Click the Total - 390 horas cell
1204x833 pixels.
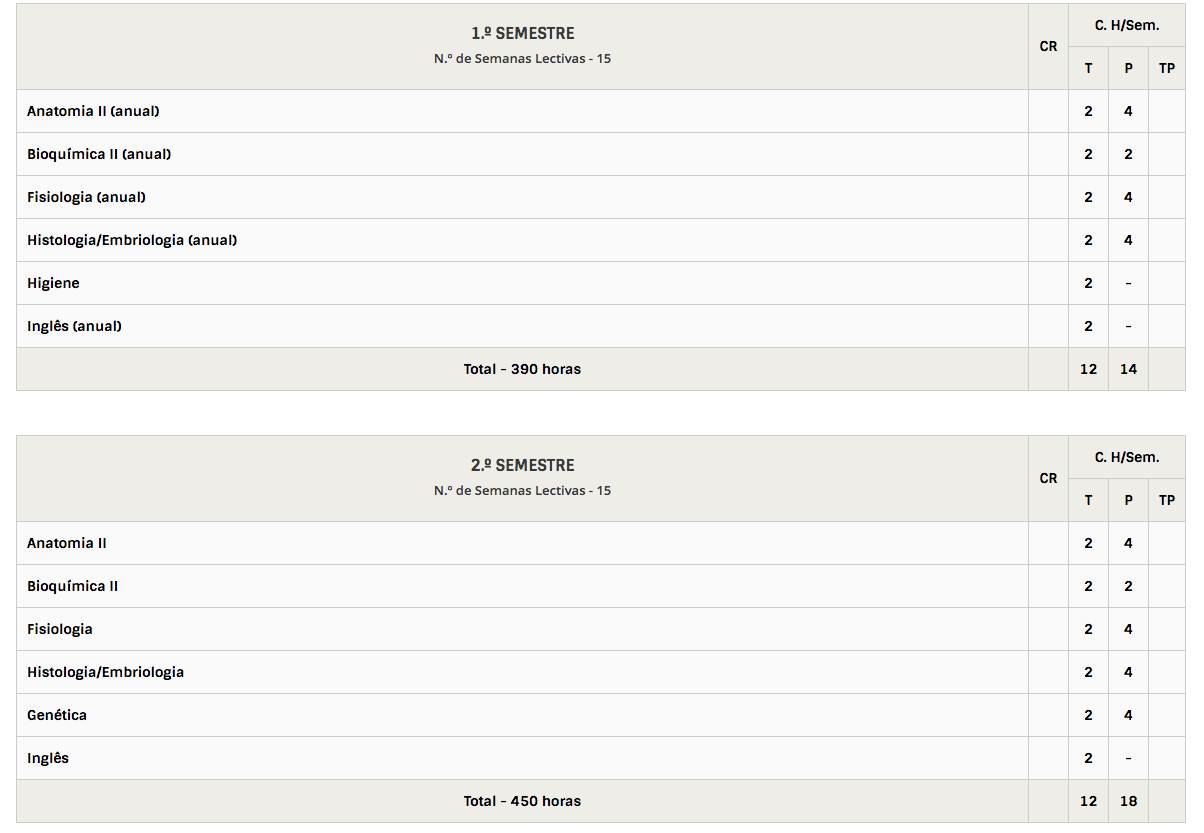point(522,369)
